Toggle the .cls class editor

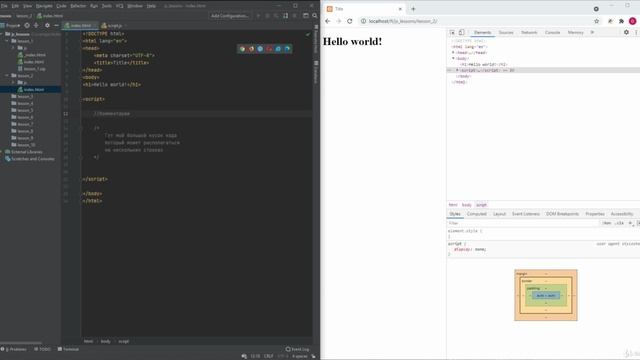click(619, 223)
